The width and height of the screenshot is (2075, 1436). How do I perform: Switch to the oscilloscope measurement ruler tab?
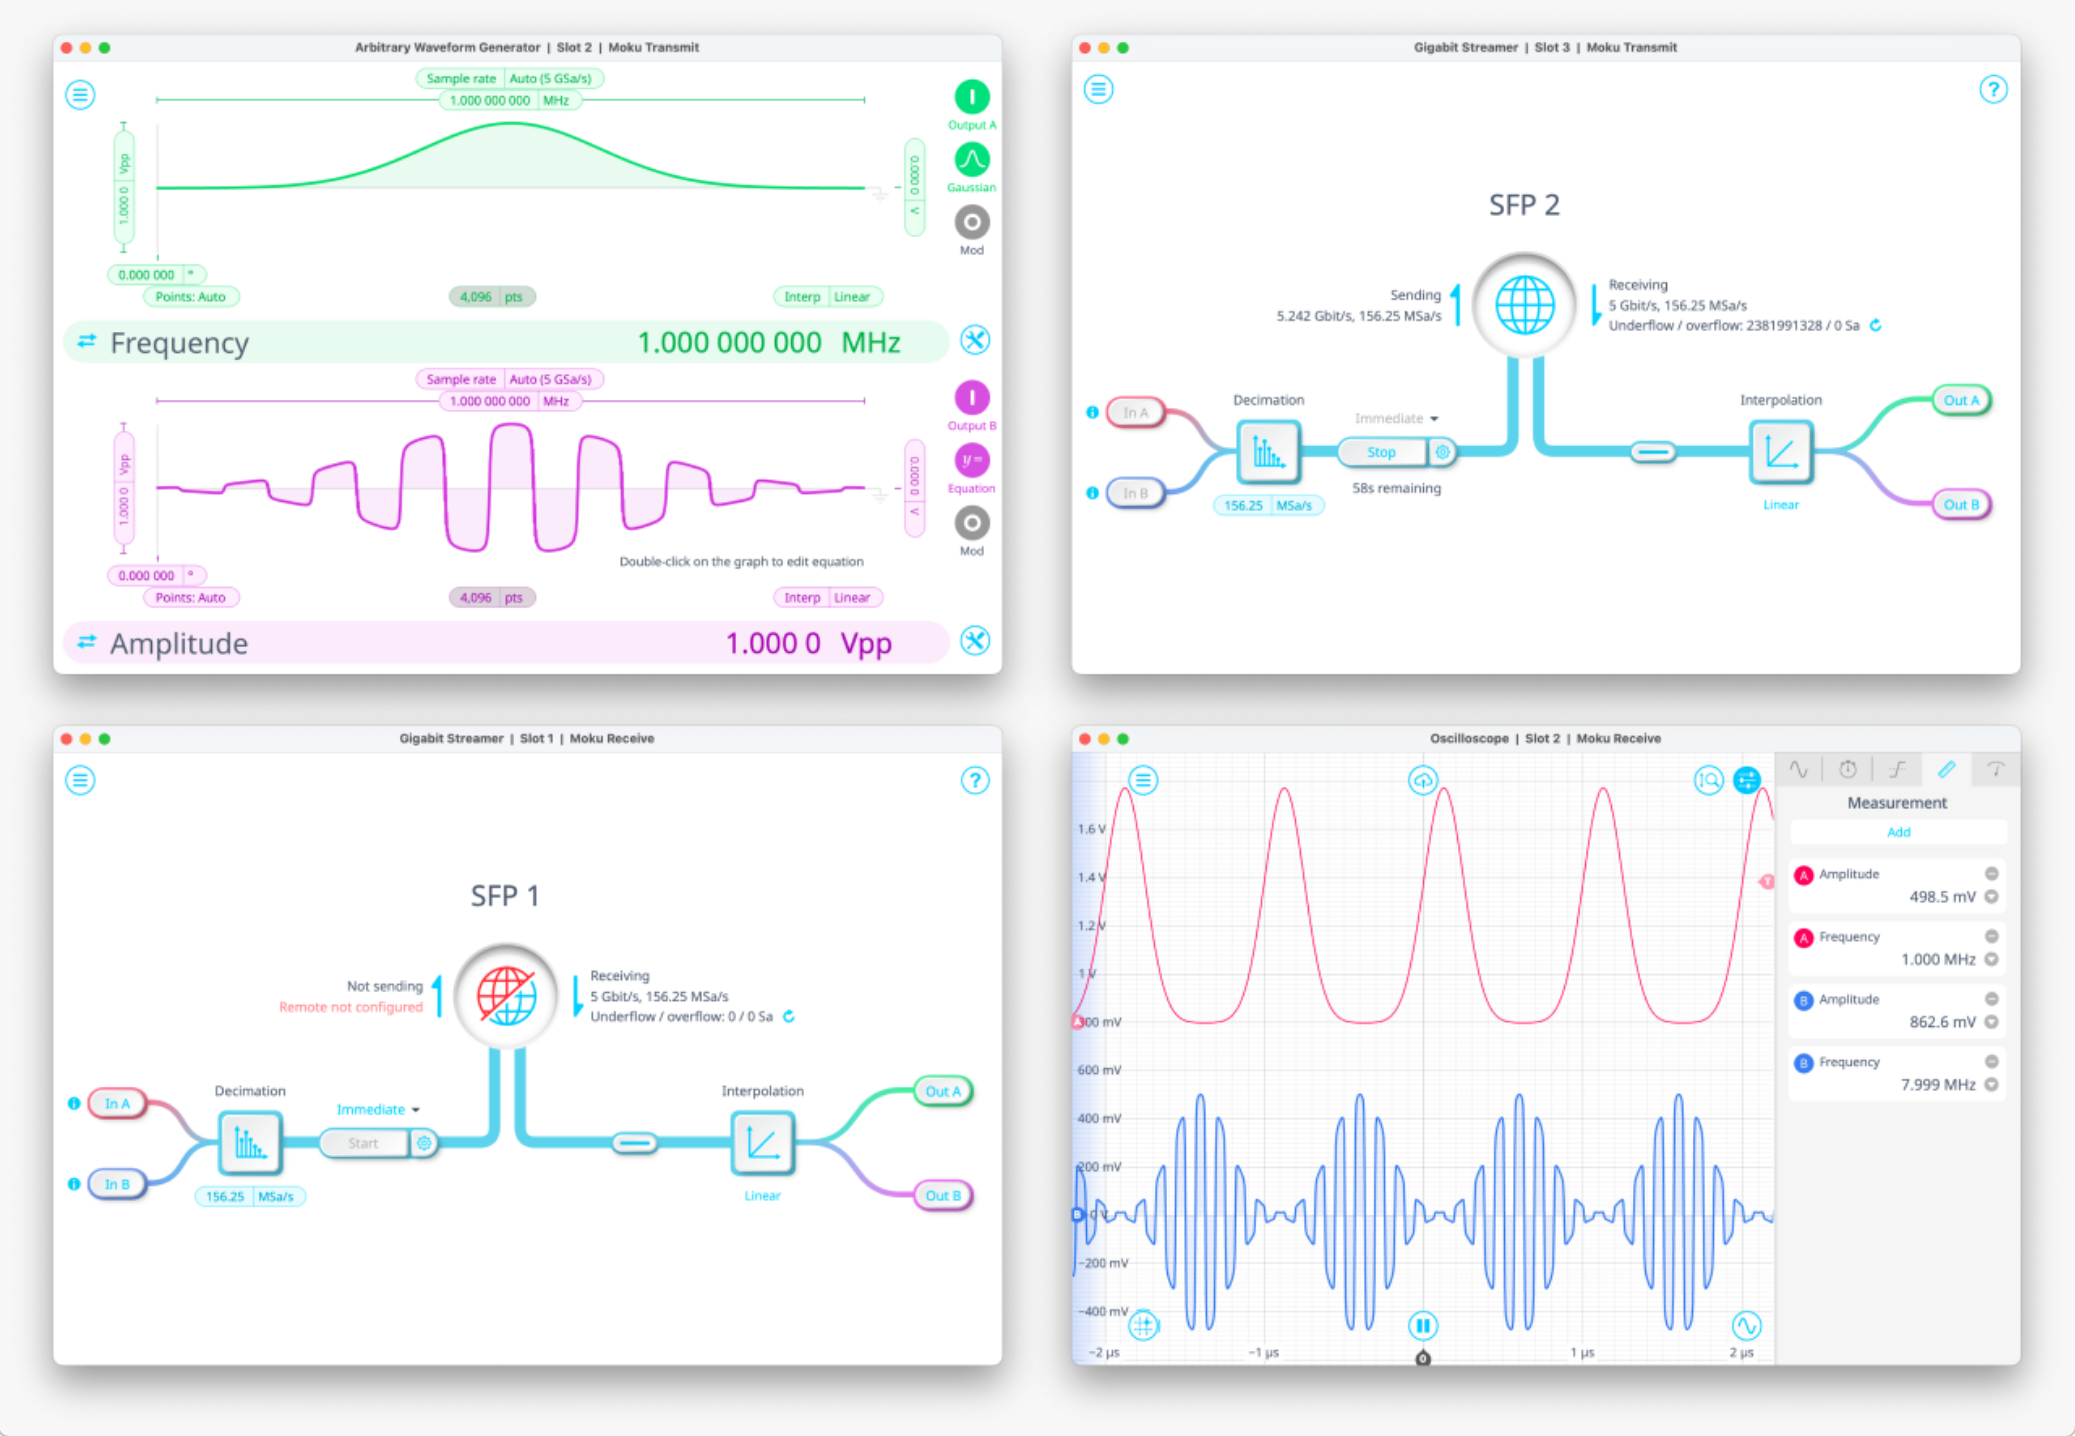[x=1946, y=769]
